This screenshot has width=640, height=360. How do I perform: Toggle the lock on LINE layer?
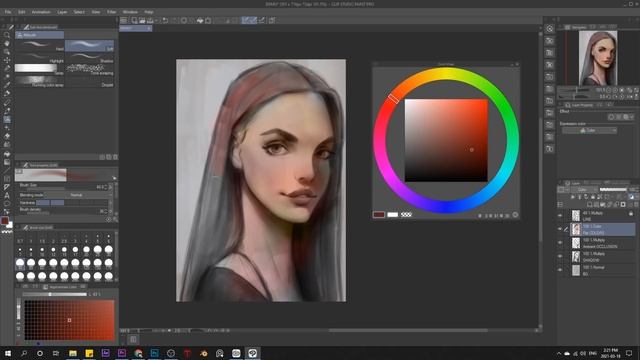(x=631, y=213)
